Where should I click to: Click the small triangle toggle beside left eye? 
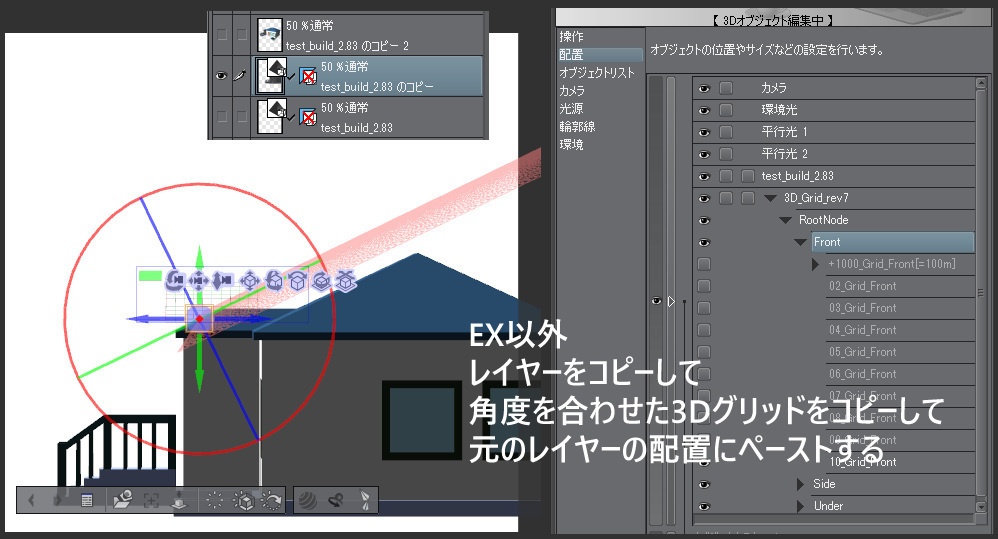point(671,301)
